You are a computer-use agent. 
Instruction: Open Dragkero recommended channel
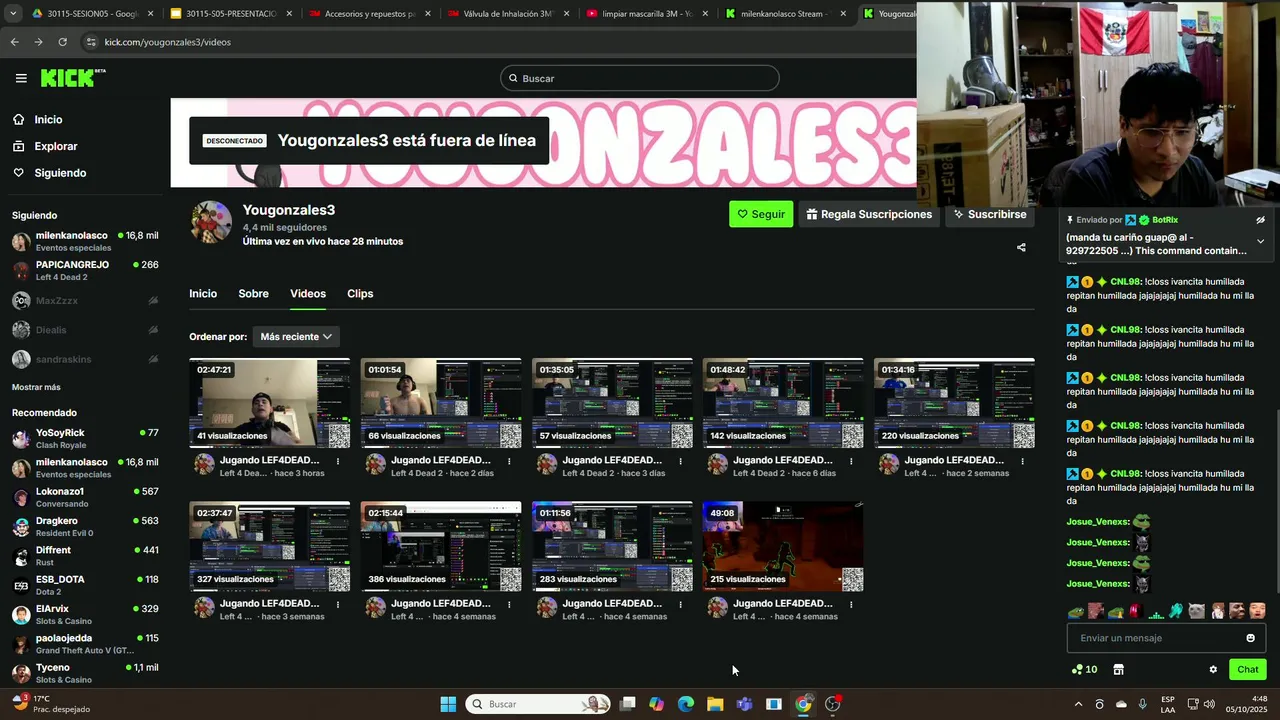(85, 527)
